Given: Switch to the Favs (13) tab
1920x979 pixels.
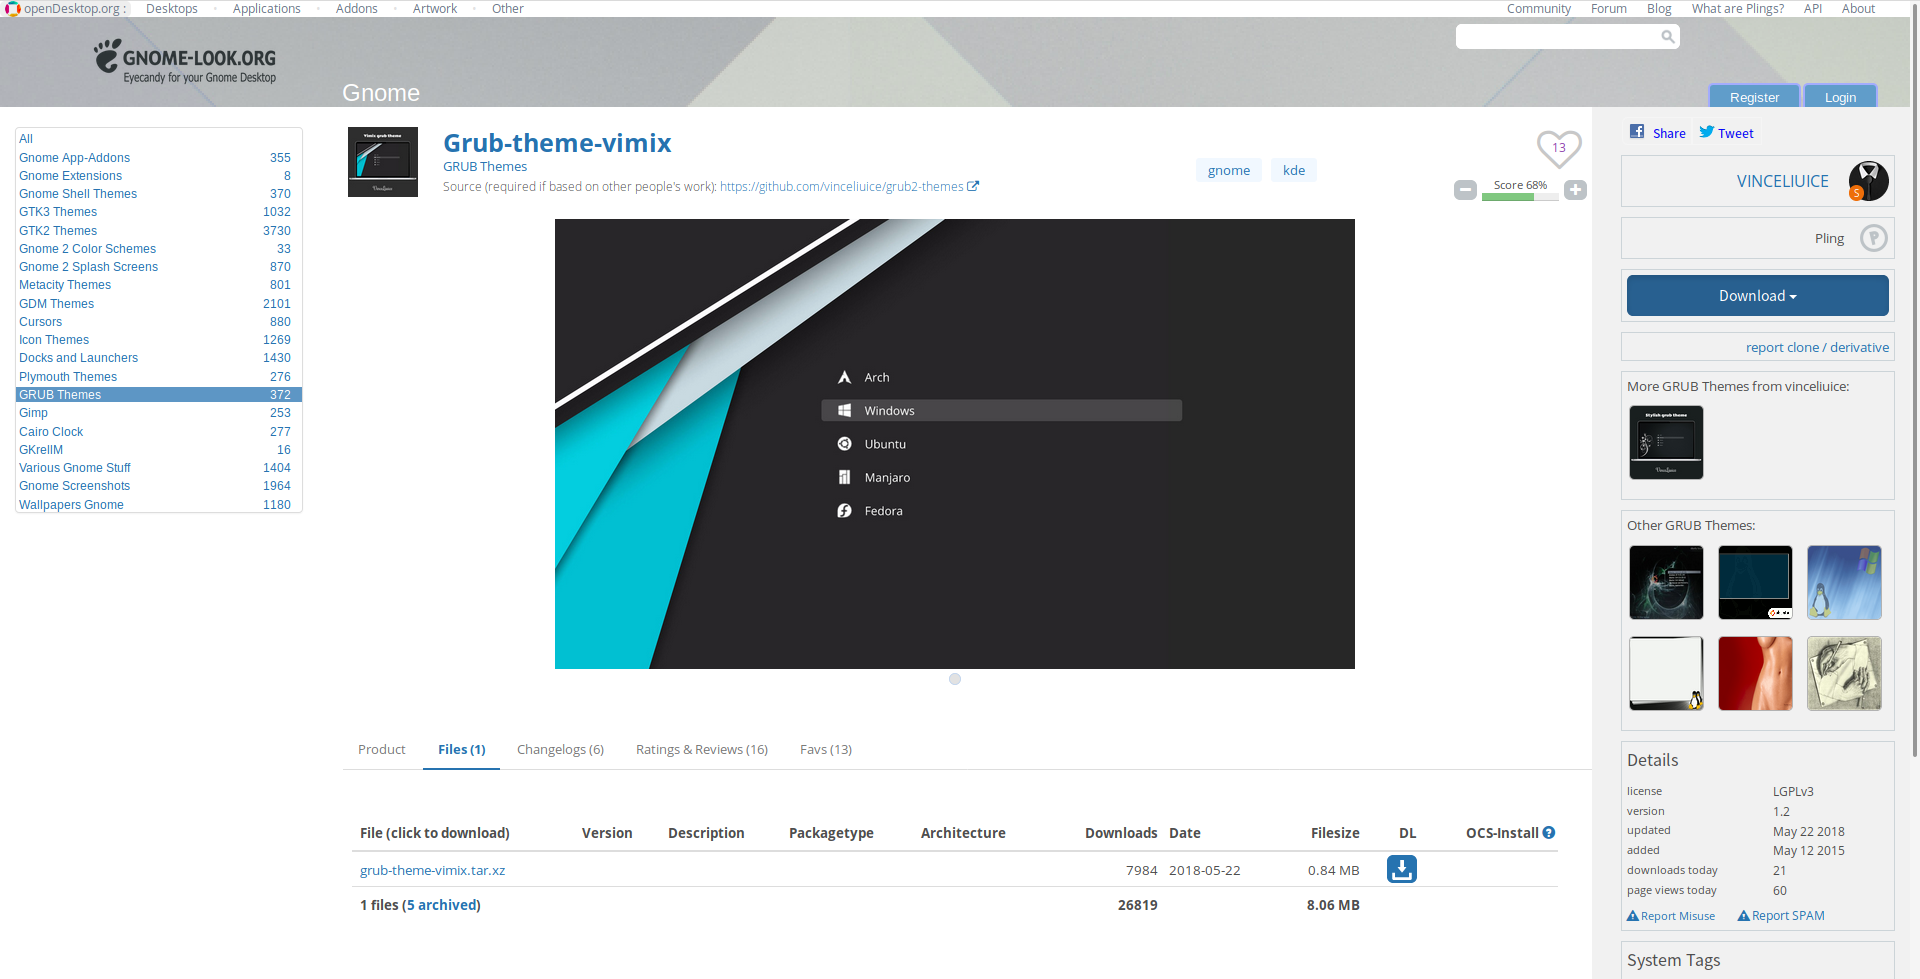Looking at the screenshot, I should (x=825, y=749).
